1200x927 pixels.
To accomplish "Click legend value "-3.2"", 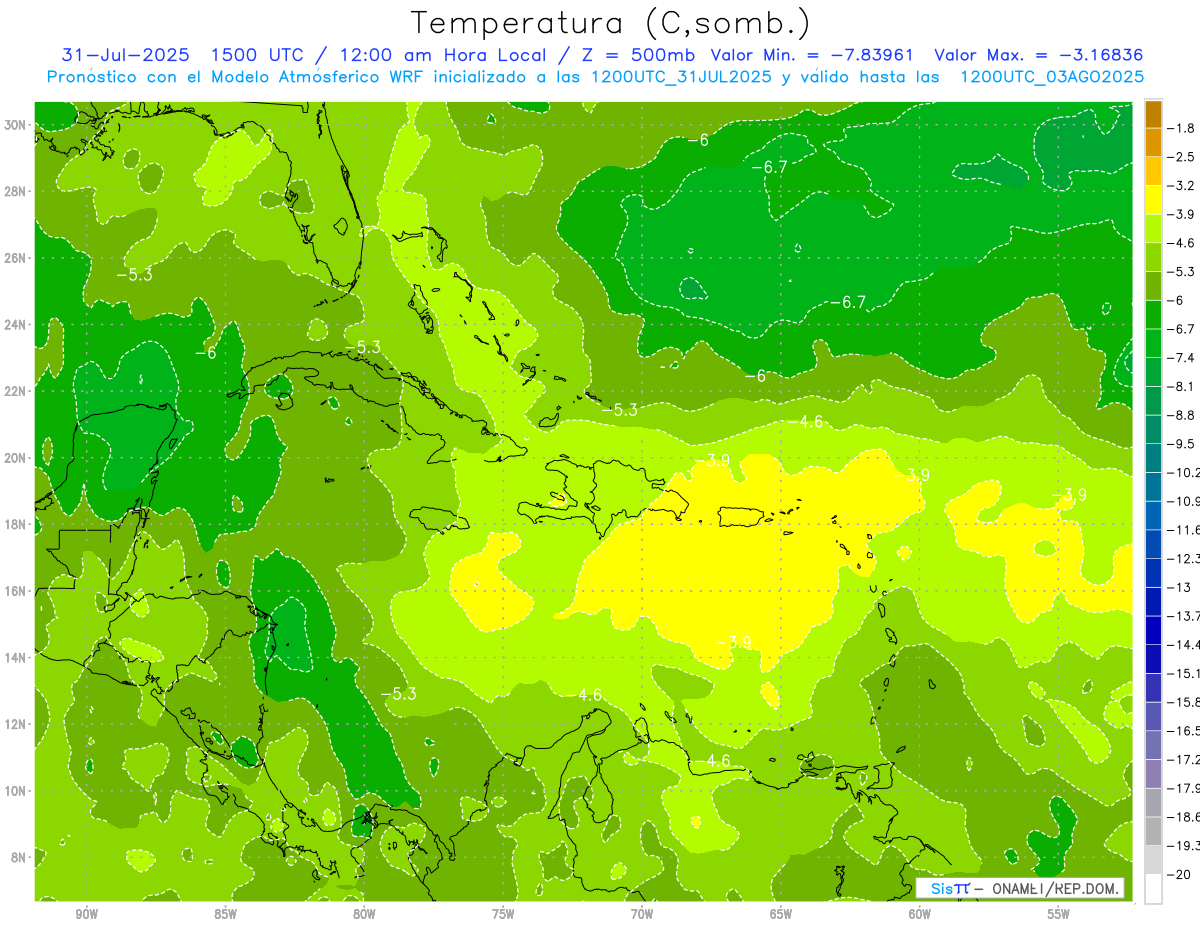I will (1182, 186).
